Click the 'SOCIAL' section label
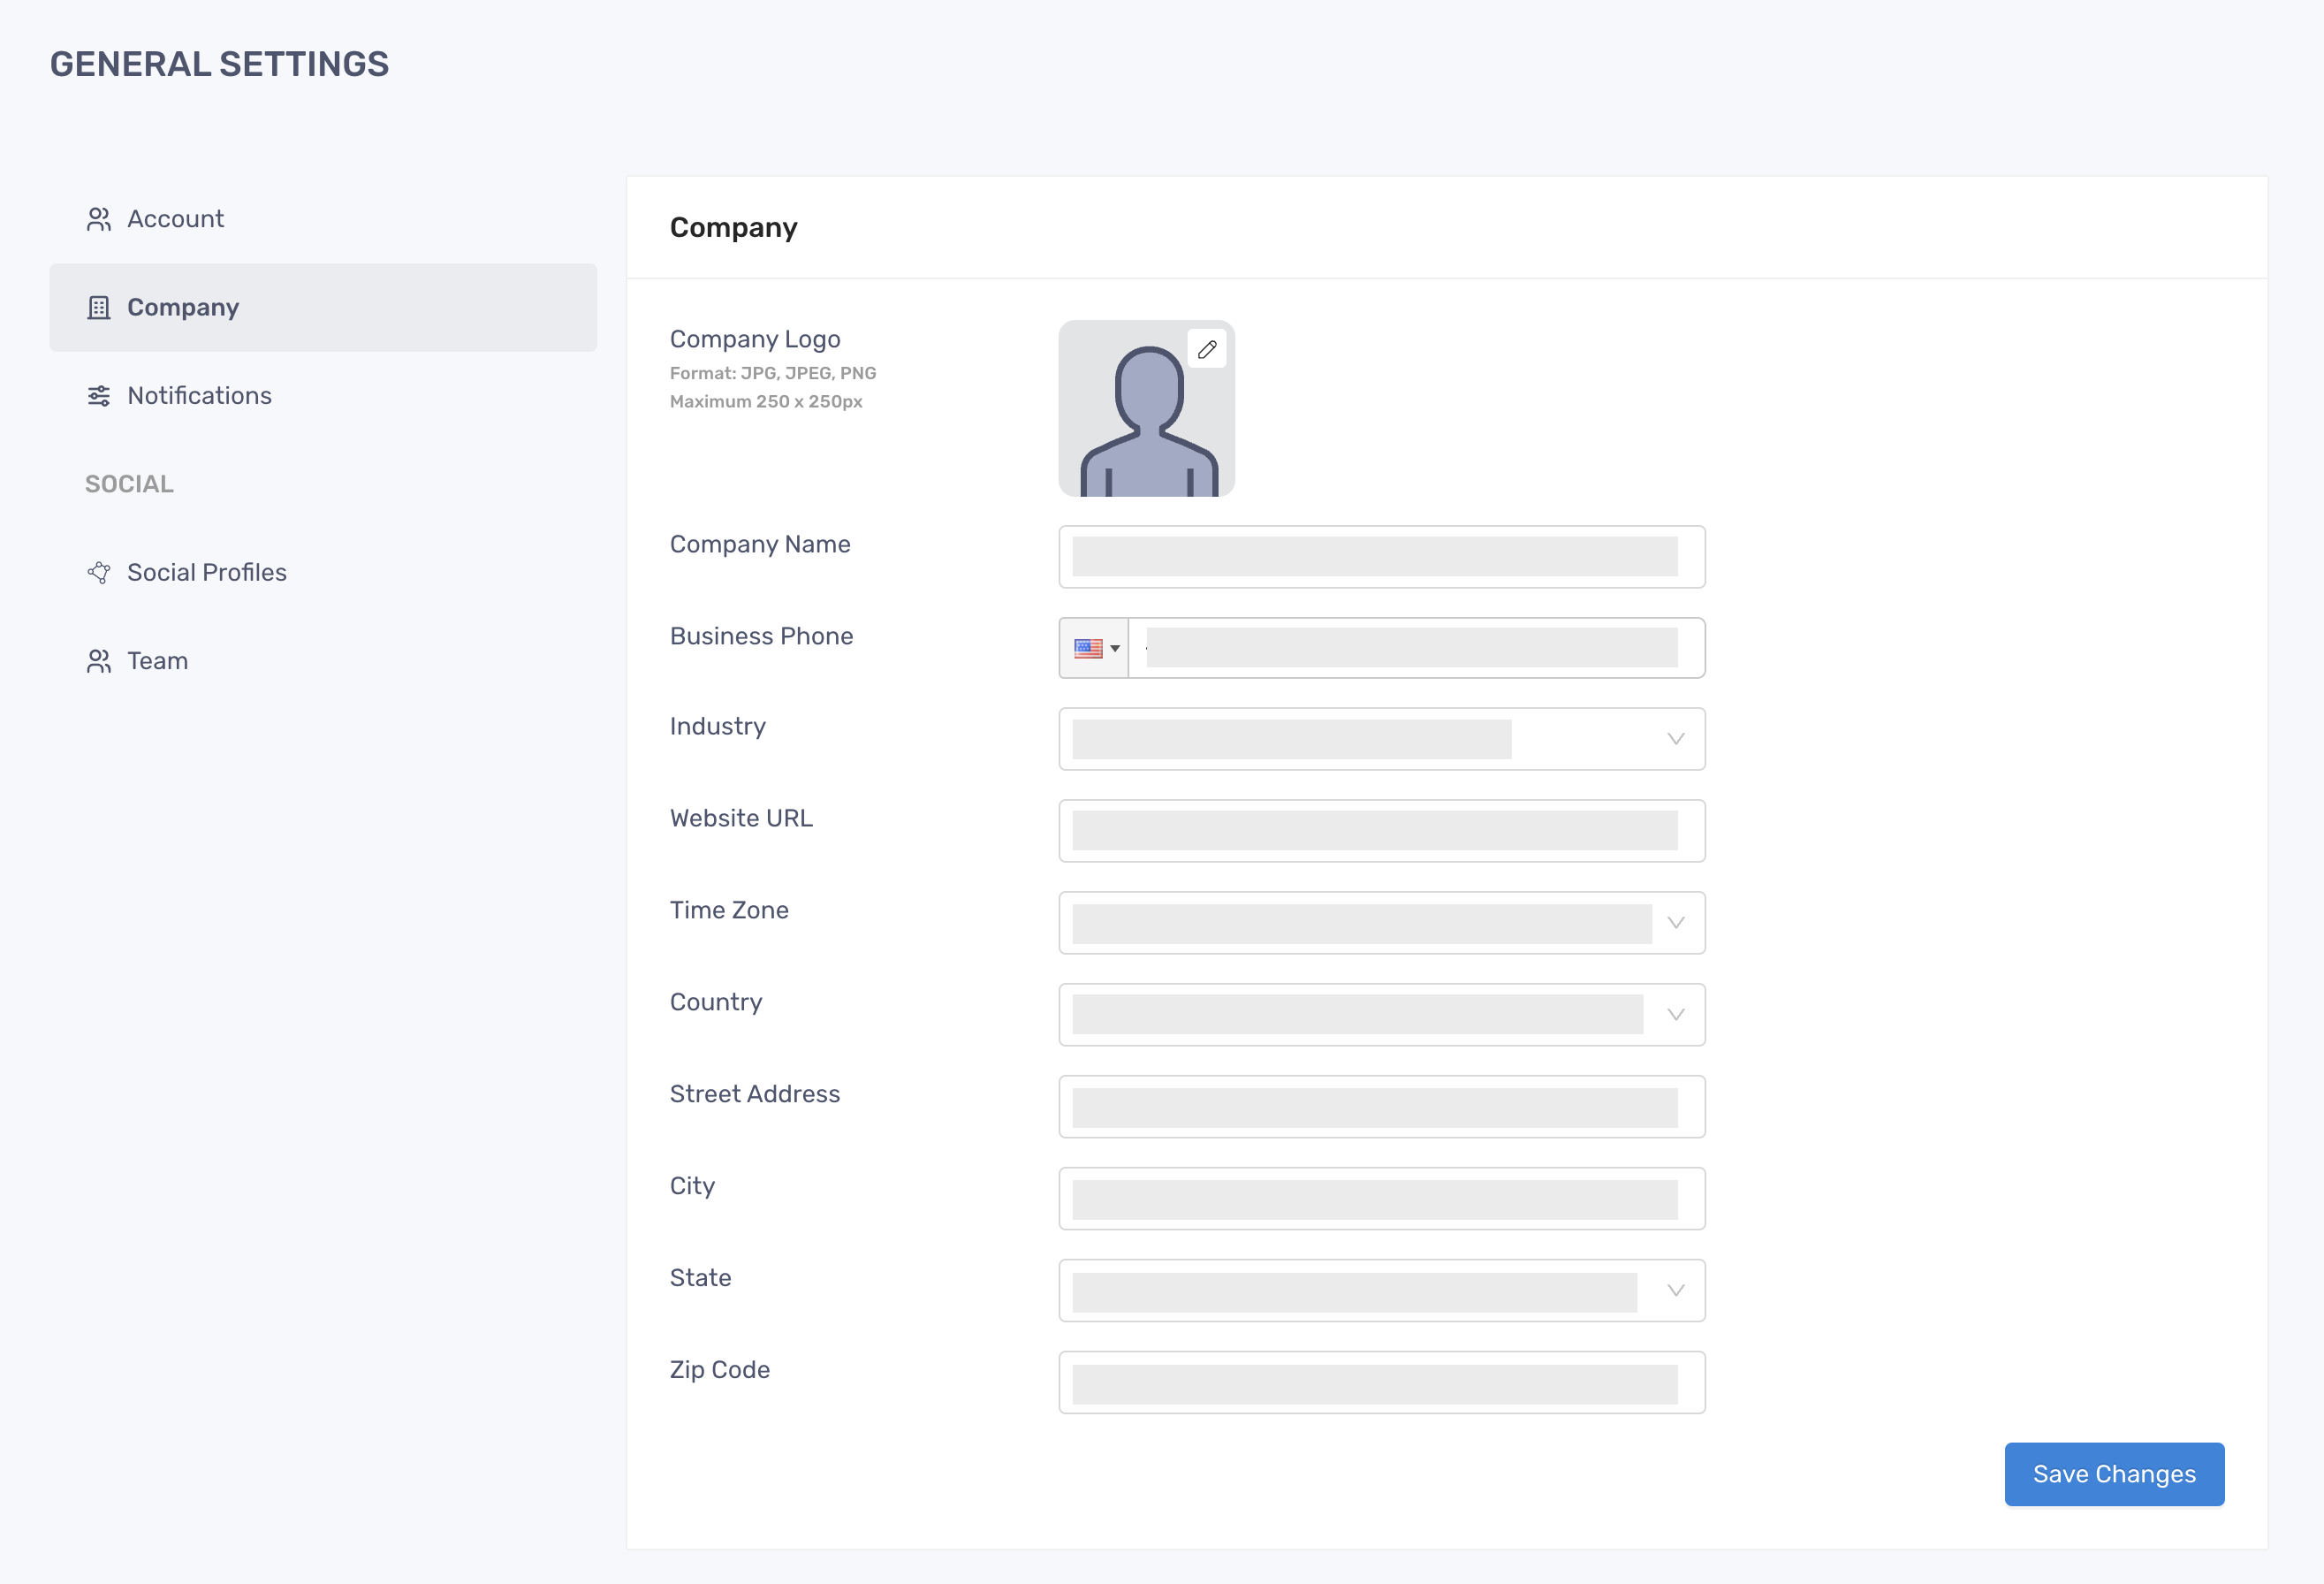Screen dimensions: 2324x1584 (x=129, y=484)
